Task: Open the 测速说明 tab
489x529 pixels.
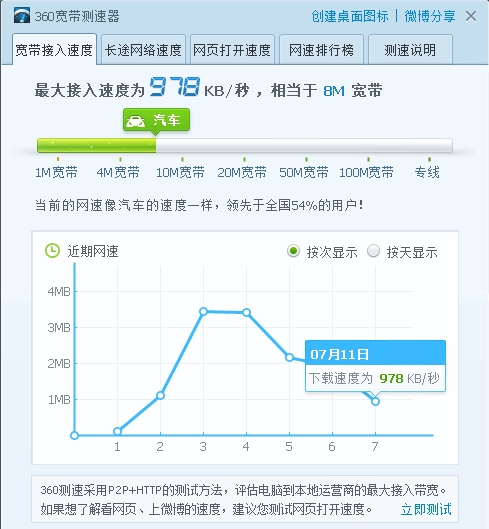Action: [410, 50]
